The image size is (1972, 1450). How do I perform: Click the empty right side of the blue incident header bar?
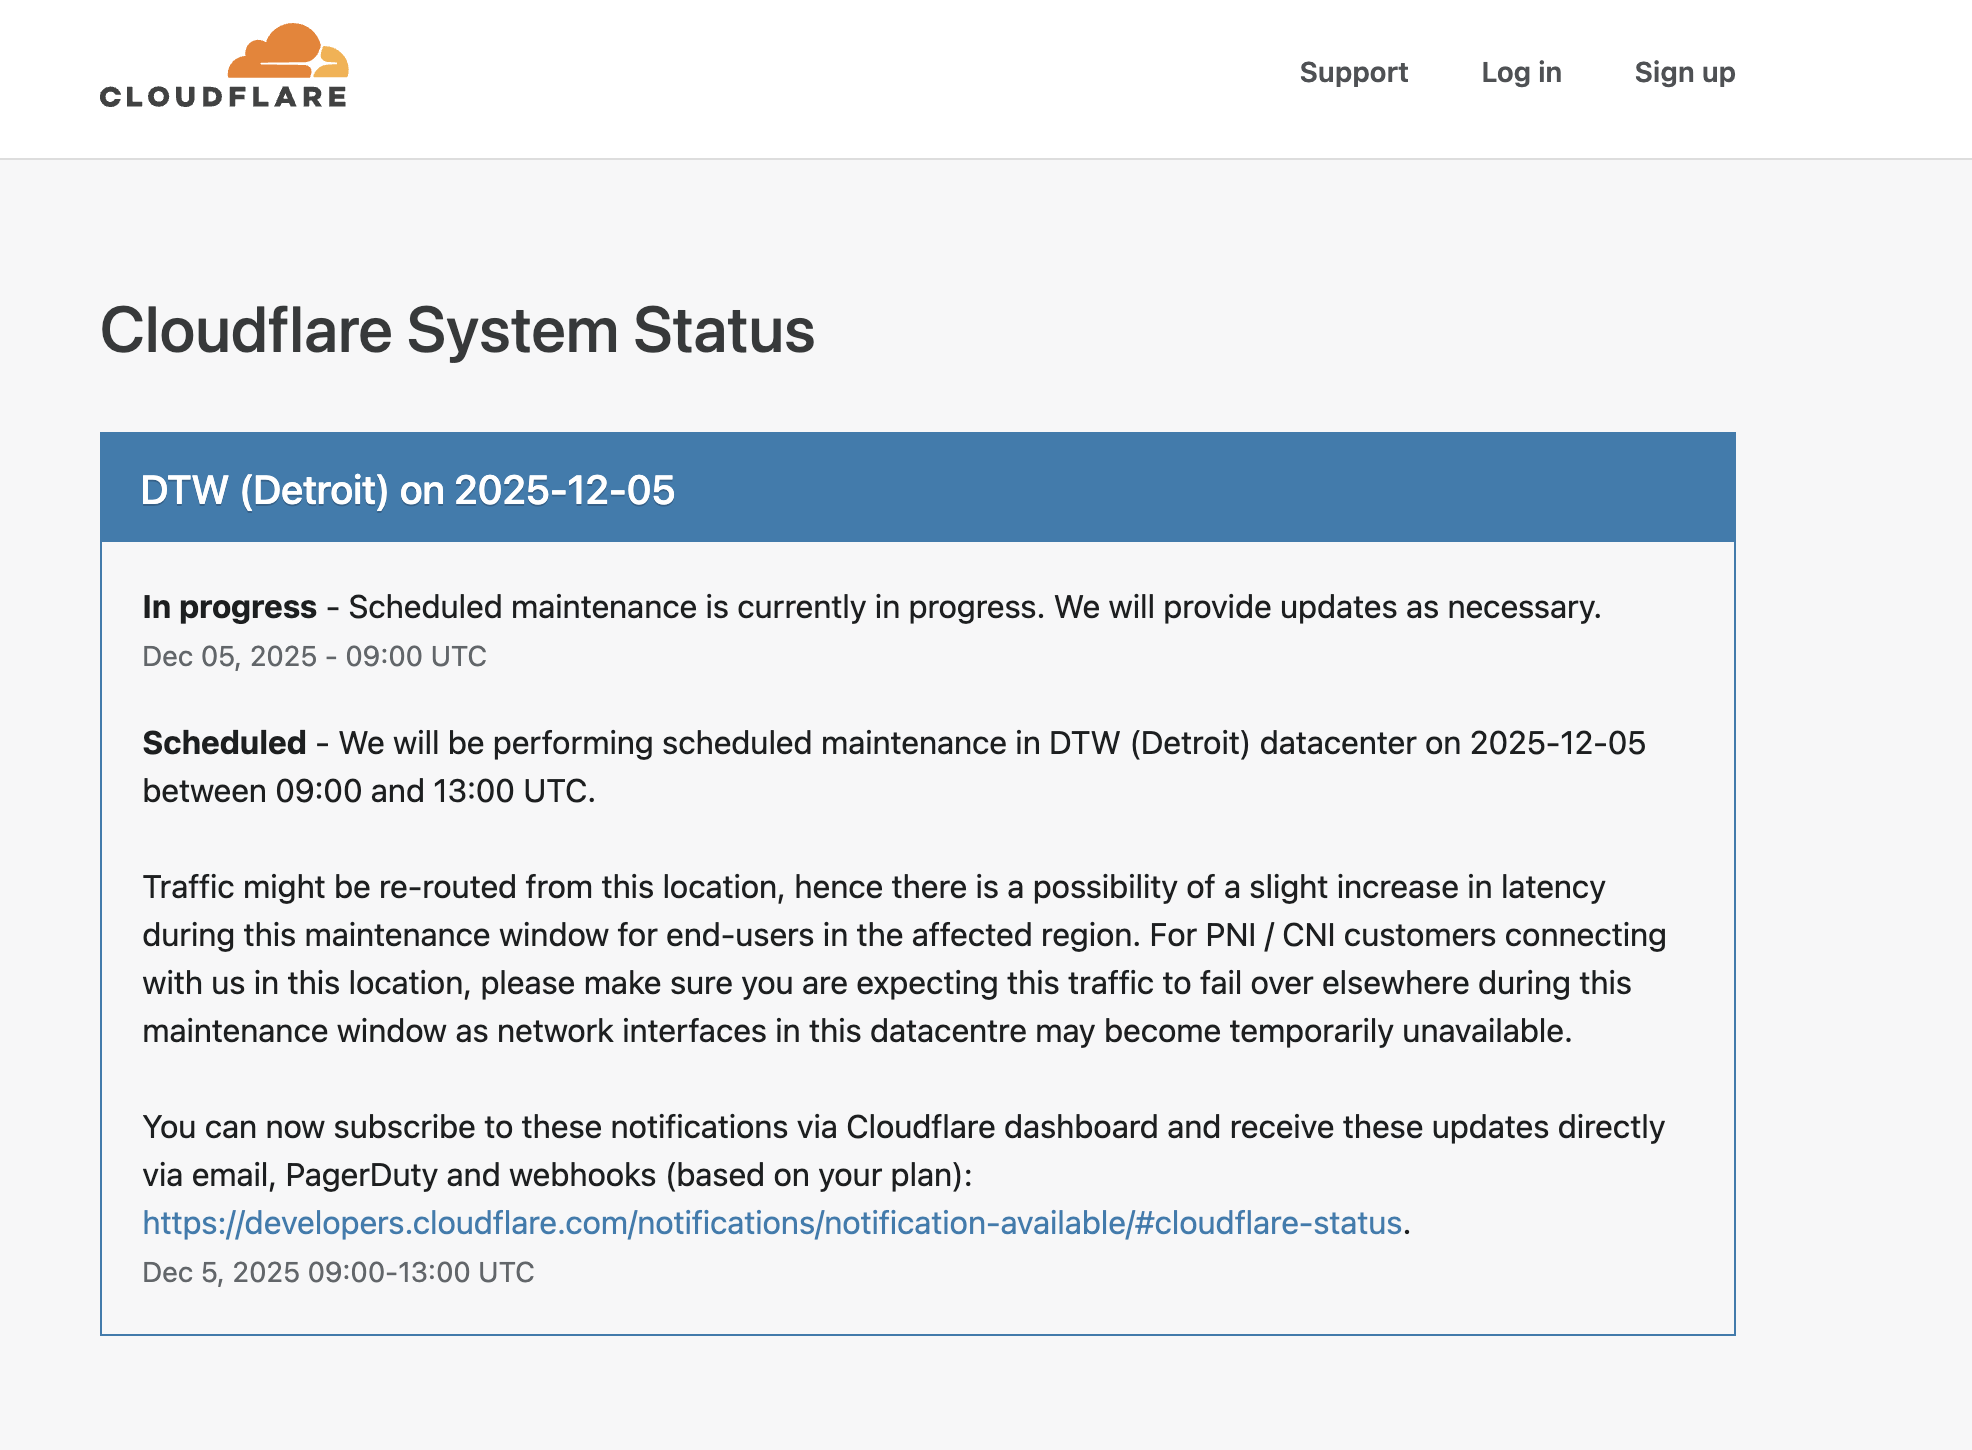pos(1300,488)
